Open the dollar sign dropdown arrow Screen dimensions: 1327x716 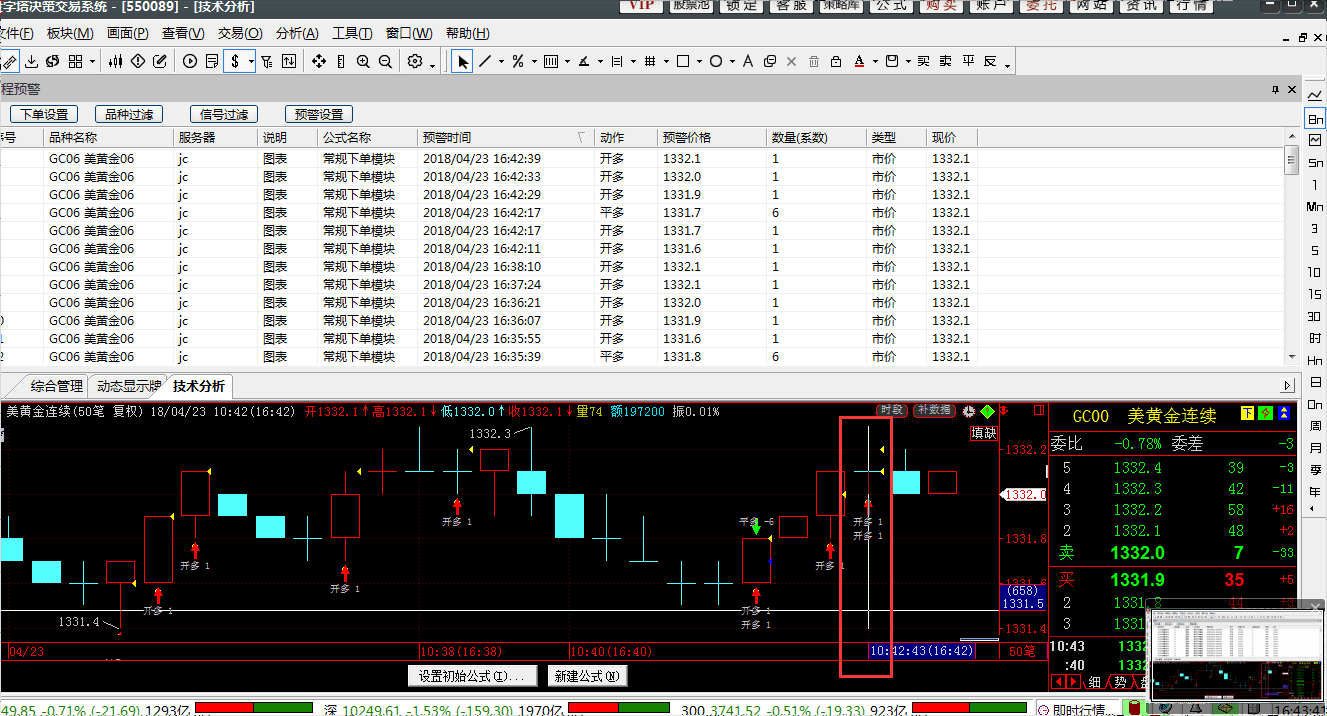click(252, 62)
